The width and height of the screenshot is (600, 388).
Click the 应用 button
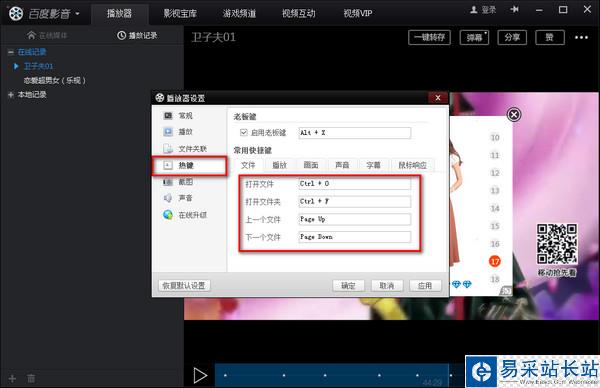pyautogui.click(x=425, y=285)
